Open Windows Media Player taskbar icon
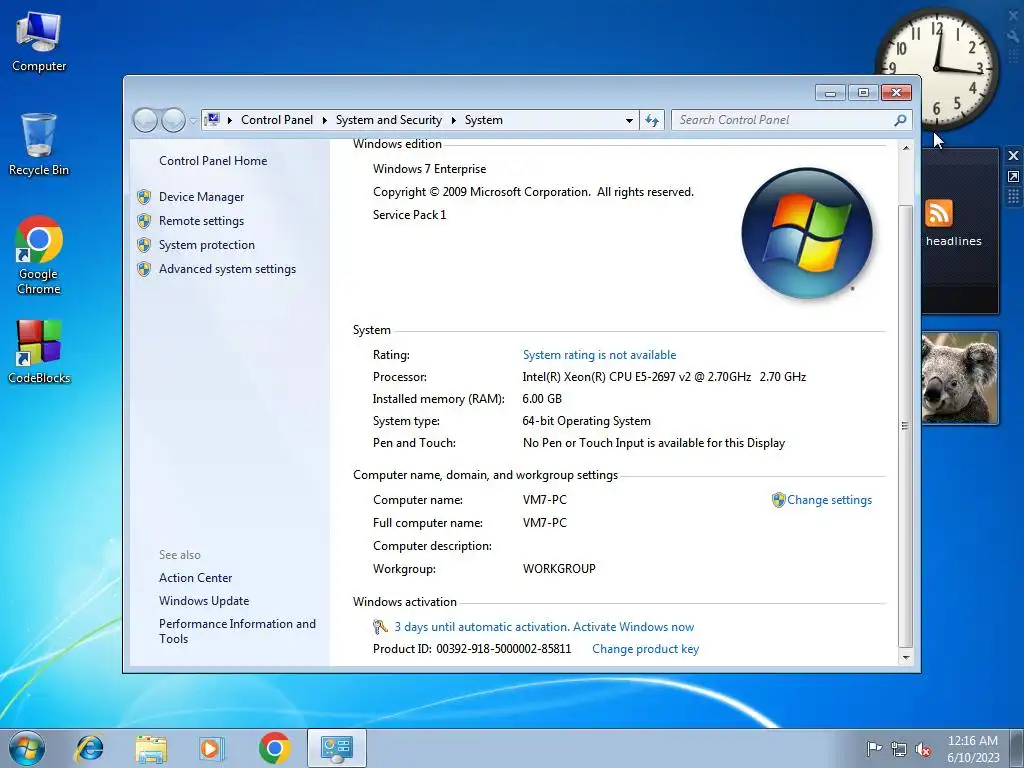This screenshot has width=1024, height=768. 212,748
